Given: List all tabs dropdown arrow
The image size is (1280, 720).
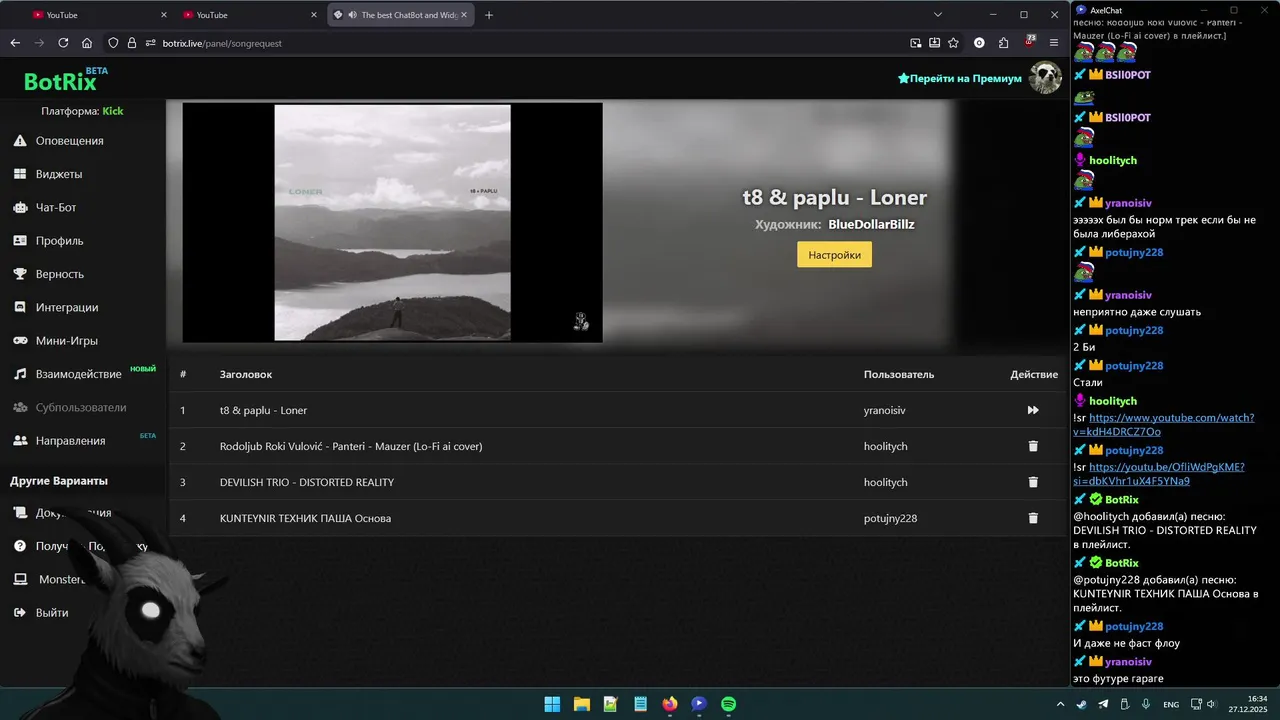Looking at the screenshot, I should pos(938,15).
